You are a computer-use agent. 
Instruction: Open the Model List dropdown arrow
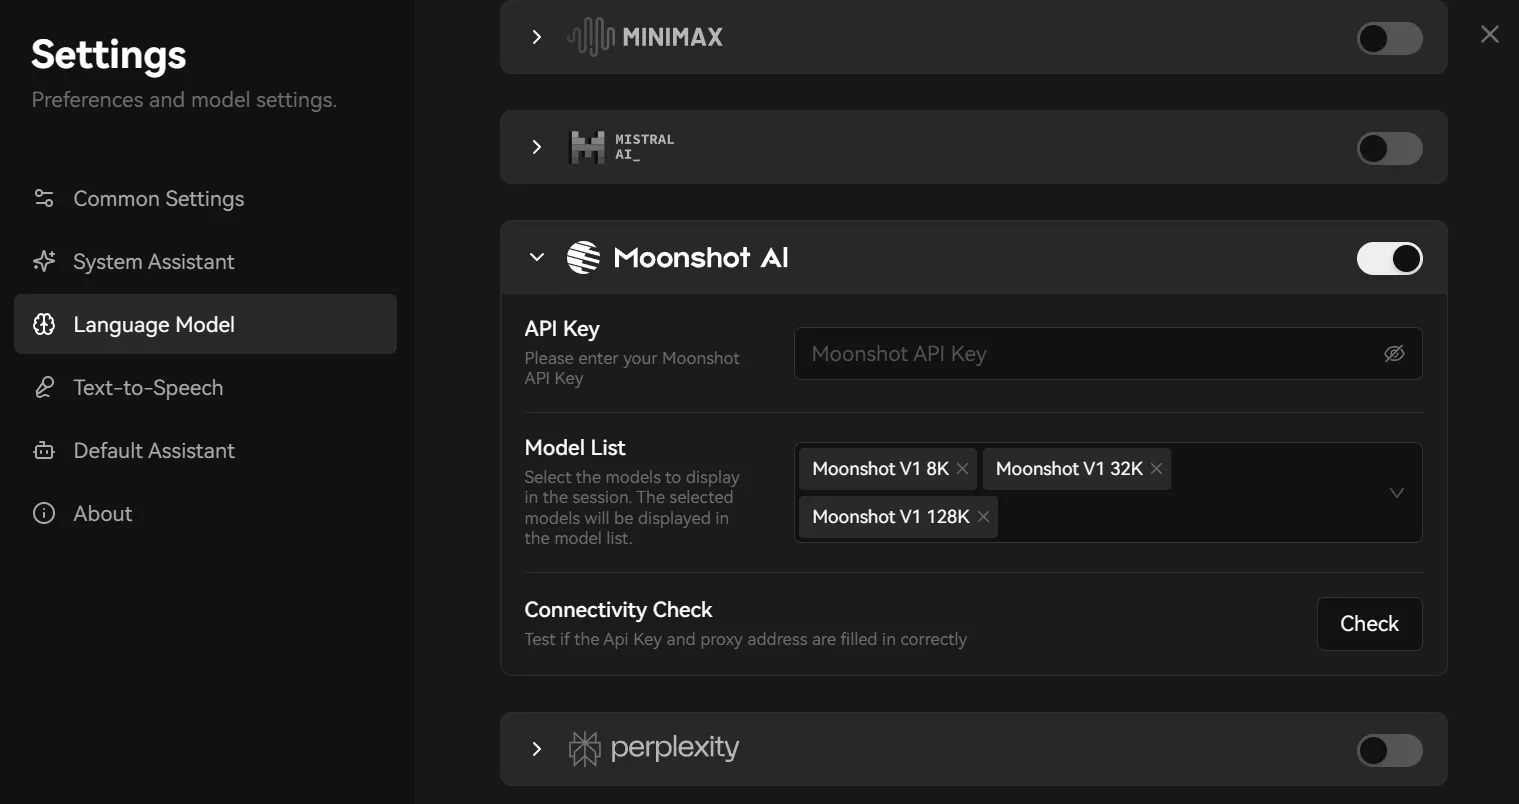[x=1397, y=493]
